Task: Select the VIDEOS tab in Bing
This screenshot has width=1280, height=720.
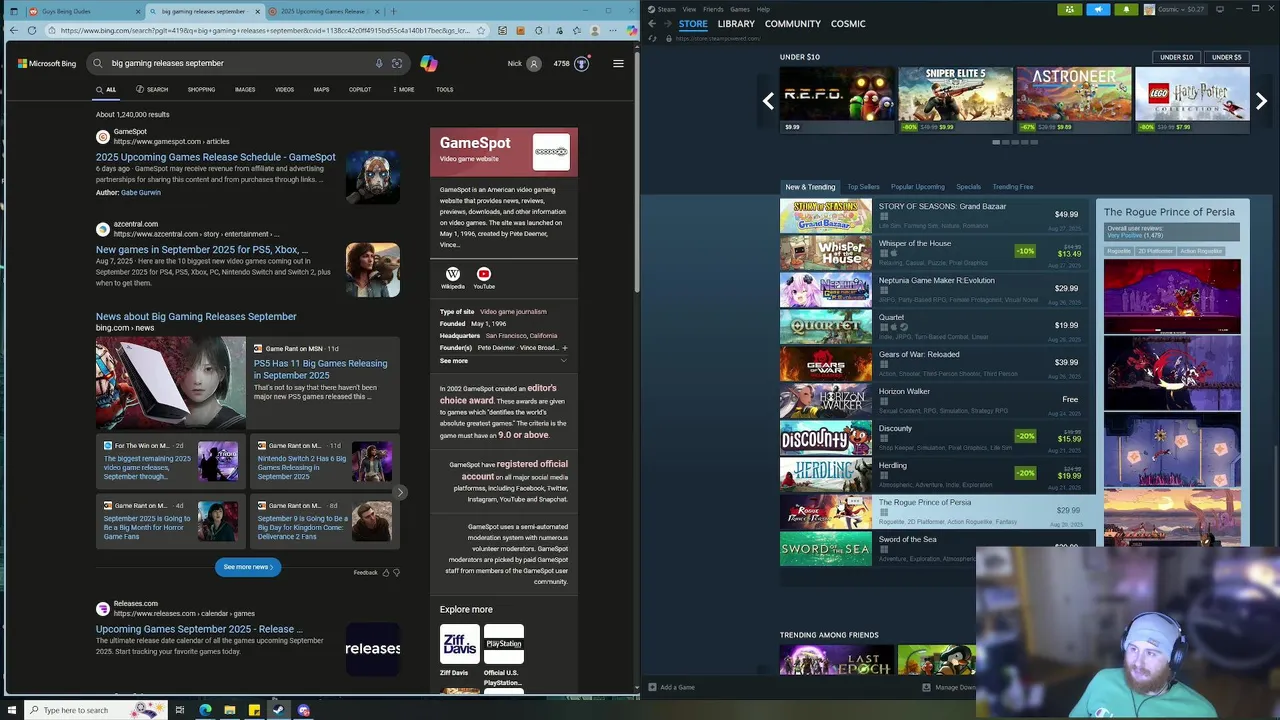Action: pos(284,90)
